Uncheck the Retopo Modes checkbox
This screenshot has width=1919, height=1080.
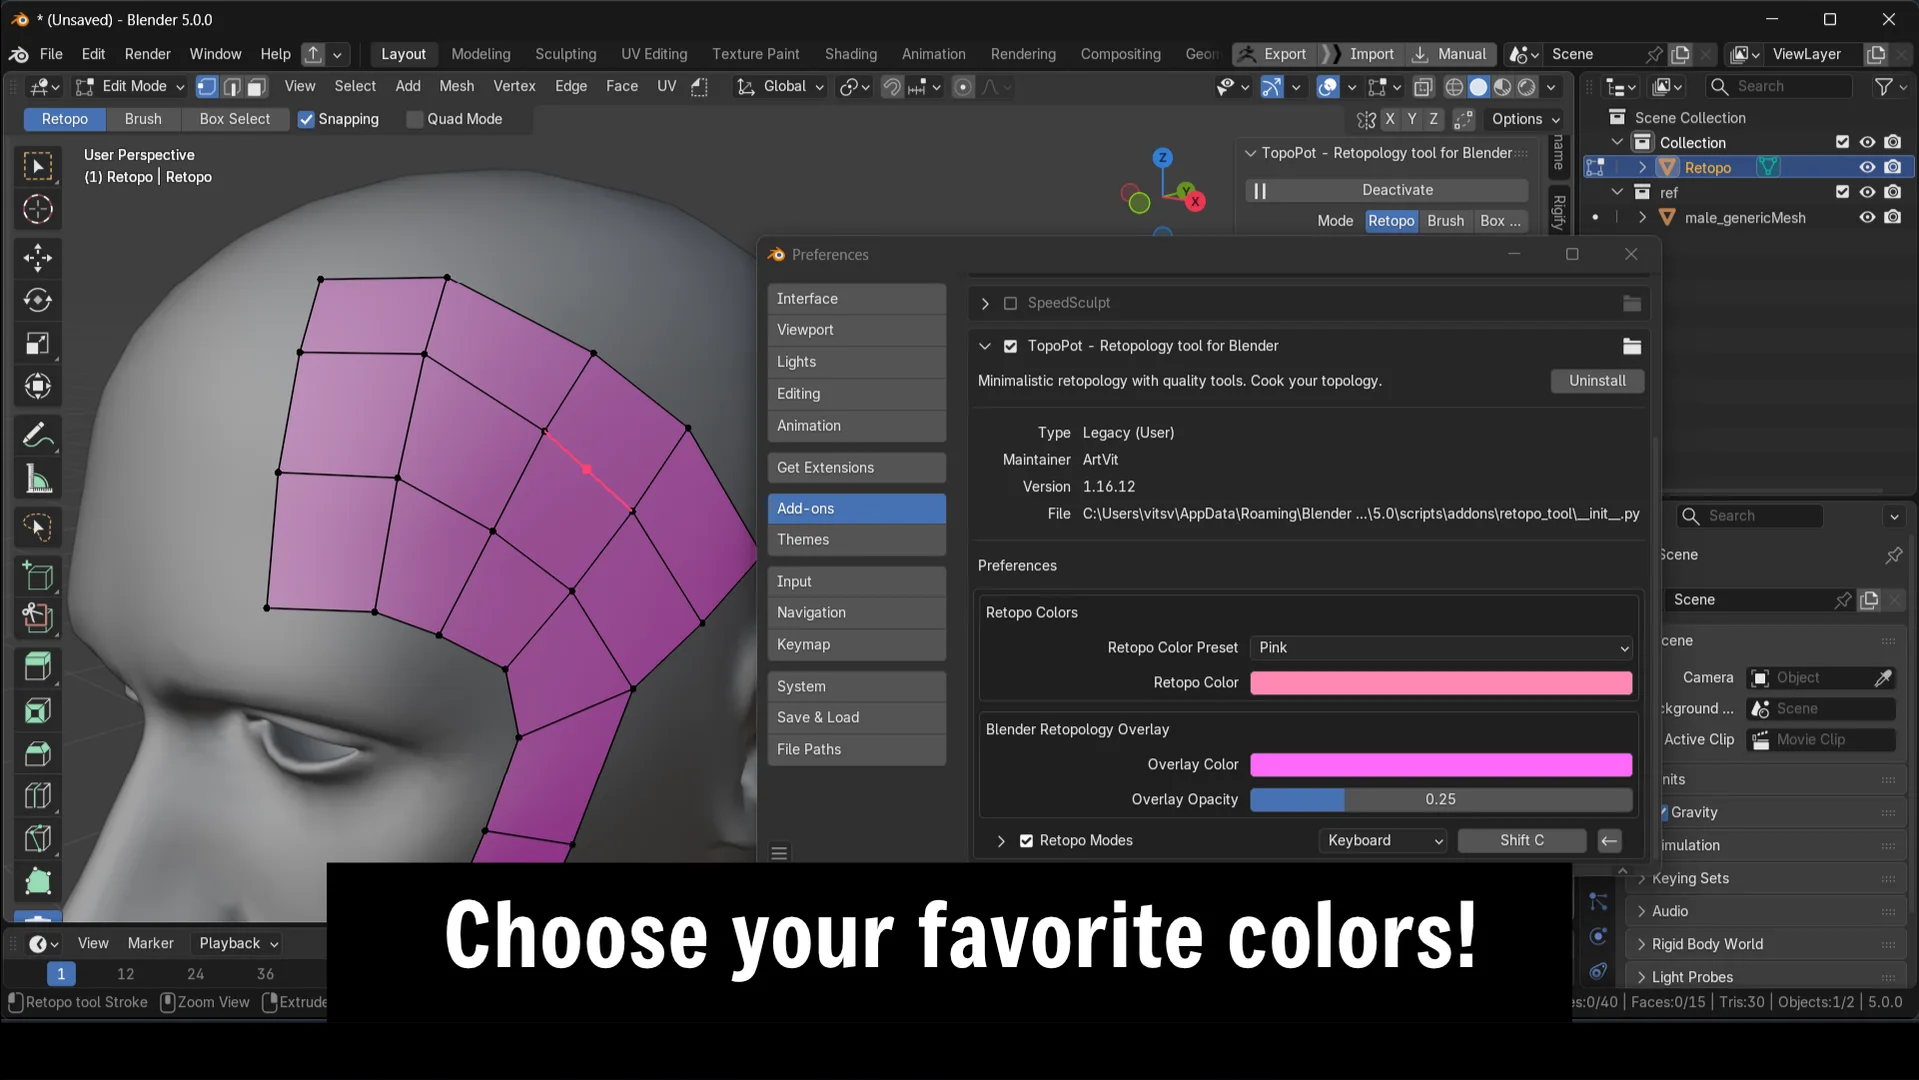click(x=1026, y=841)
